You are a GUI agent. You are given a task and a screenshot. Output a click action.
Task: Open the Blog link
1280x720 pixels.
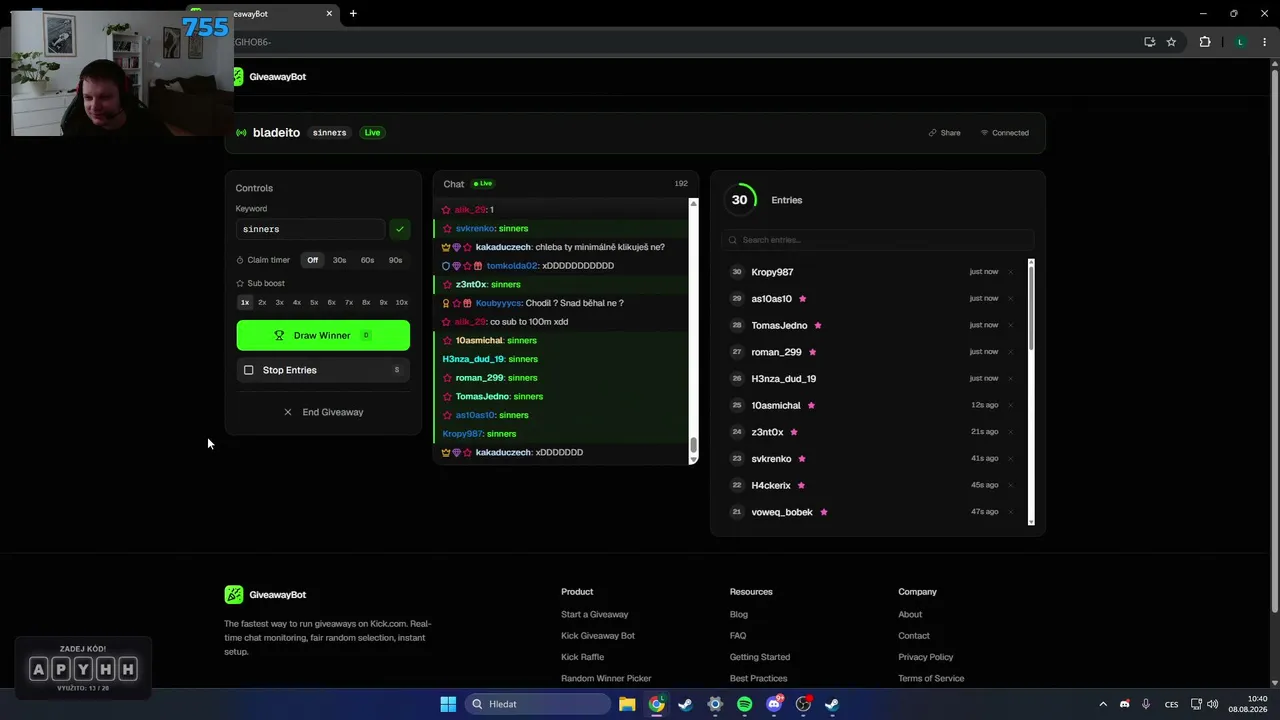[739, 615]
